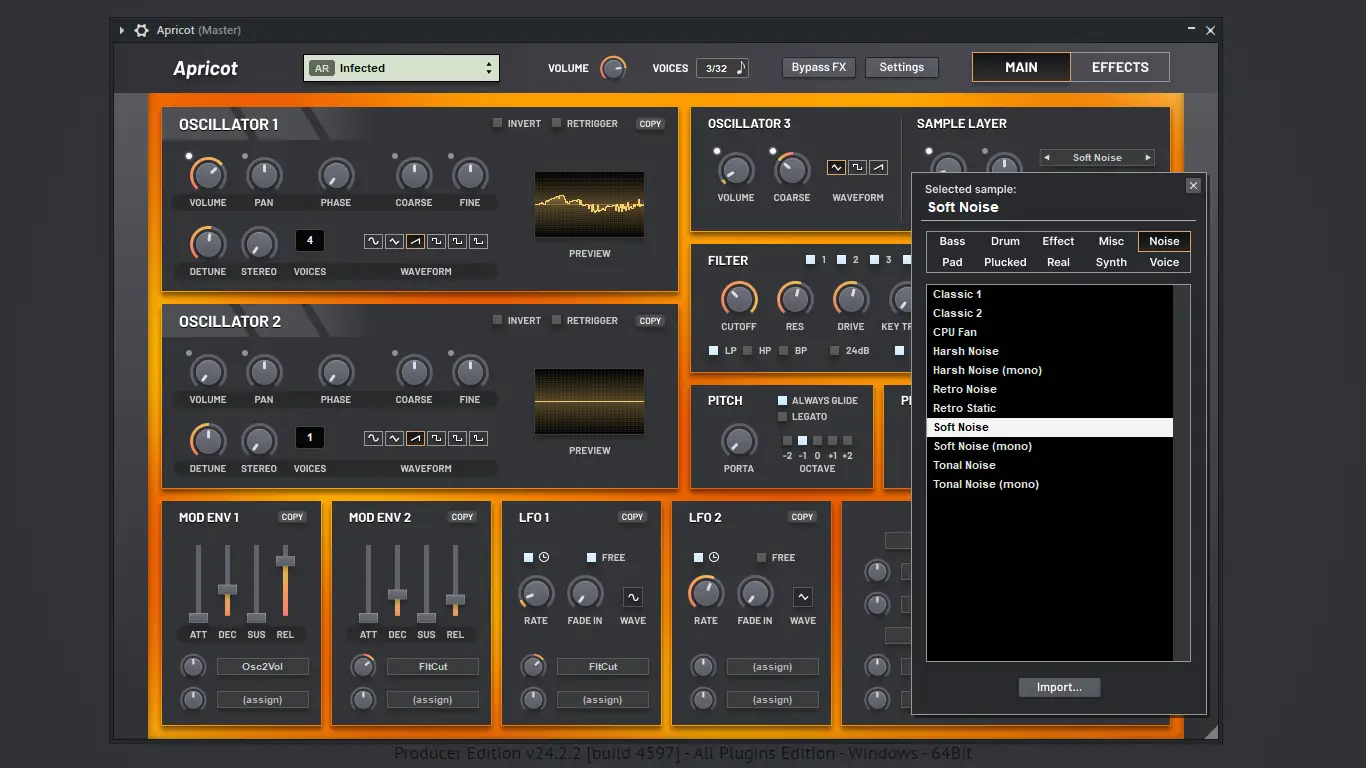Toggle the LP filter type checkbox
Viewport: 1366px width, 768px height.
[713, 351]
